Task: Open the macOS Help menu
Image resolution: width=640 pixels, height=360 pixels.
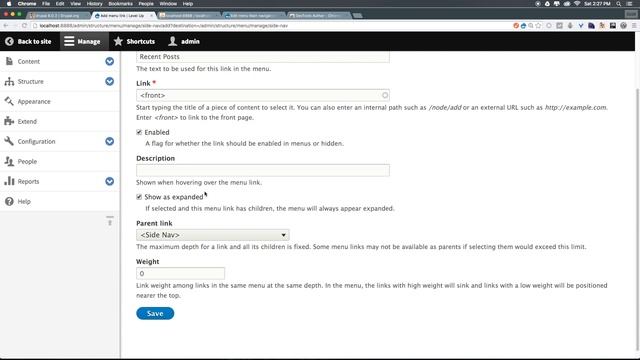Action: [187, 4]
